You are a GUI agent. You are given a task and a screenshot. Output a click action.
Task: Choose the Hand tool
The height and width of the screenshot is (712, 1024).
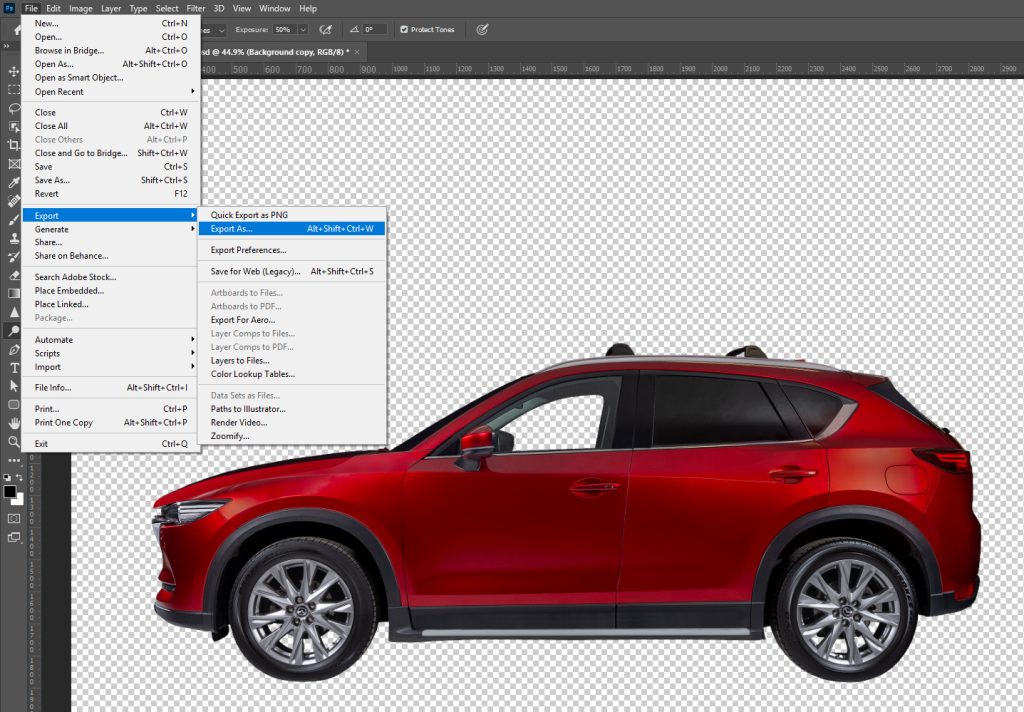point(14,423)
